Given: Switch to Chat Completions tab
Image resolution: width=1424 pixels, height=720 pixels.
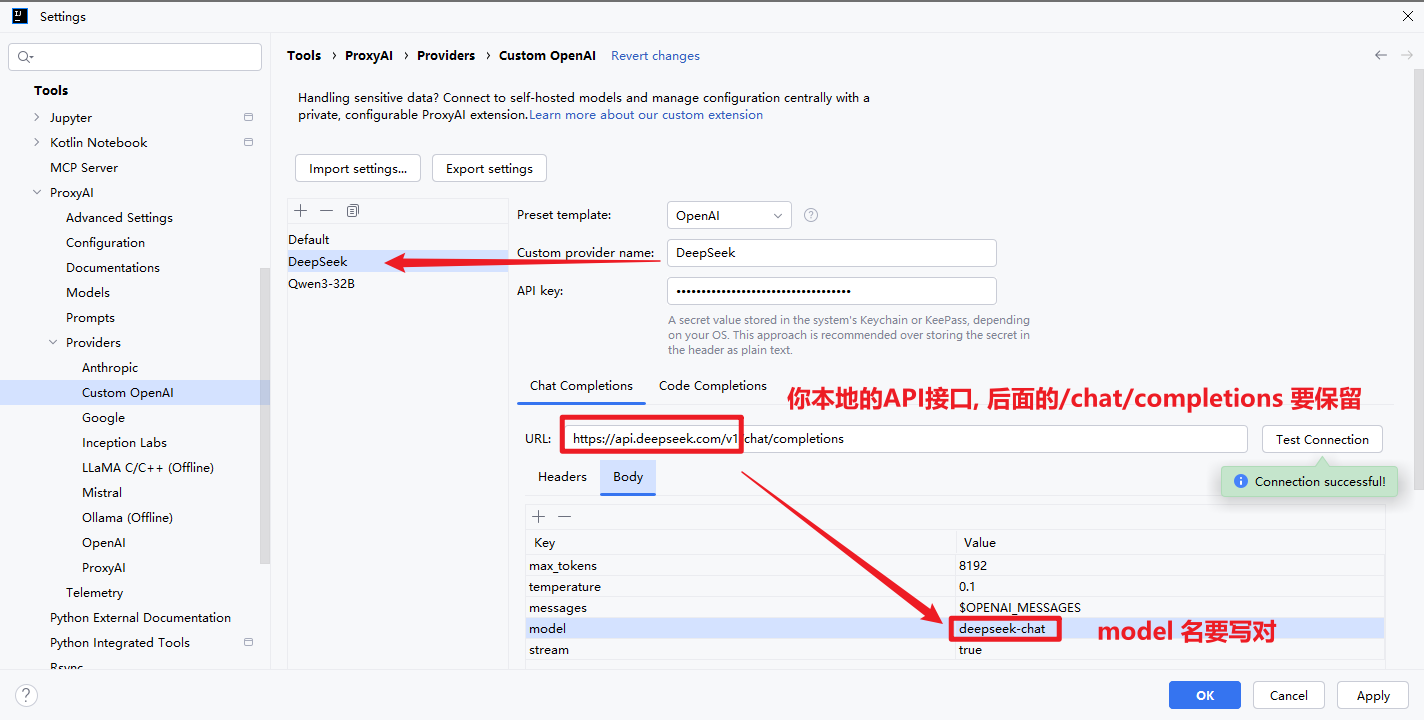Looking at the screenshot, I should pyautogui.click(x=581, y=386).
